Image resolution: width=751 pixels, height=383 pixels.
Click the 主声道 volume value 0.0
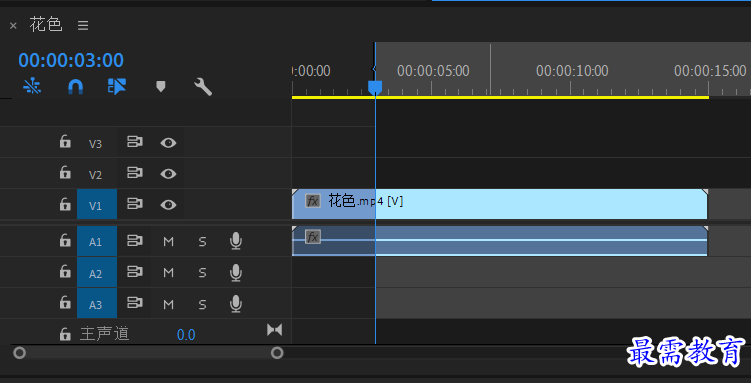tap(186, 335)
